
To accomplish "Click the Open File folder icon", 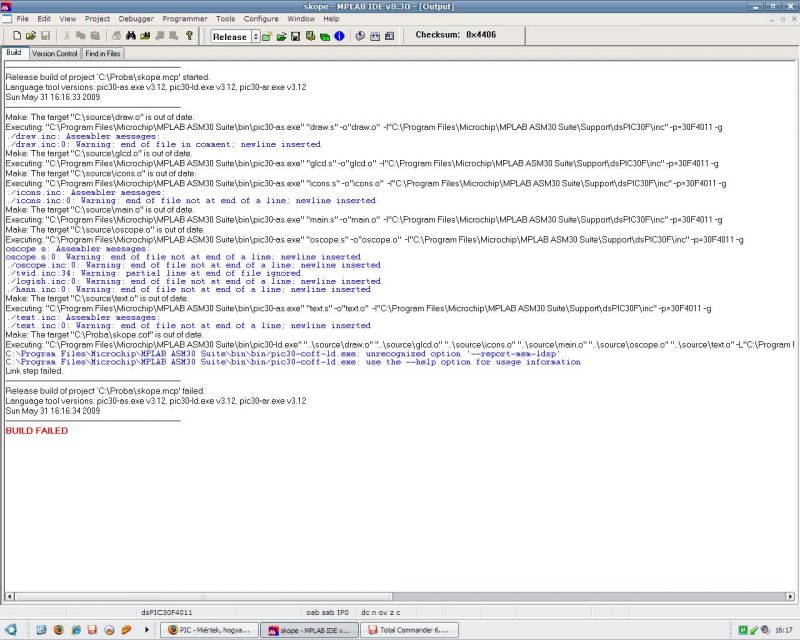I will (x=31, y=36).
